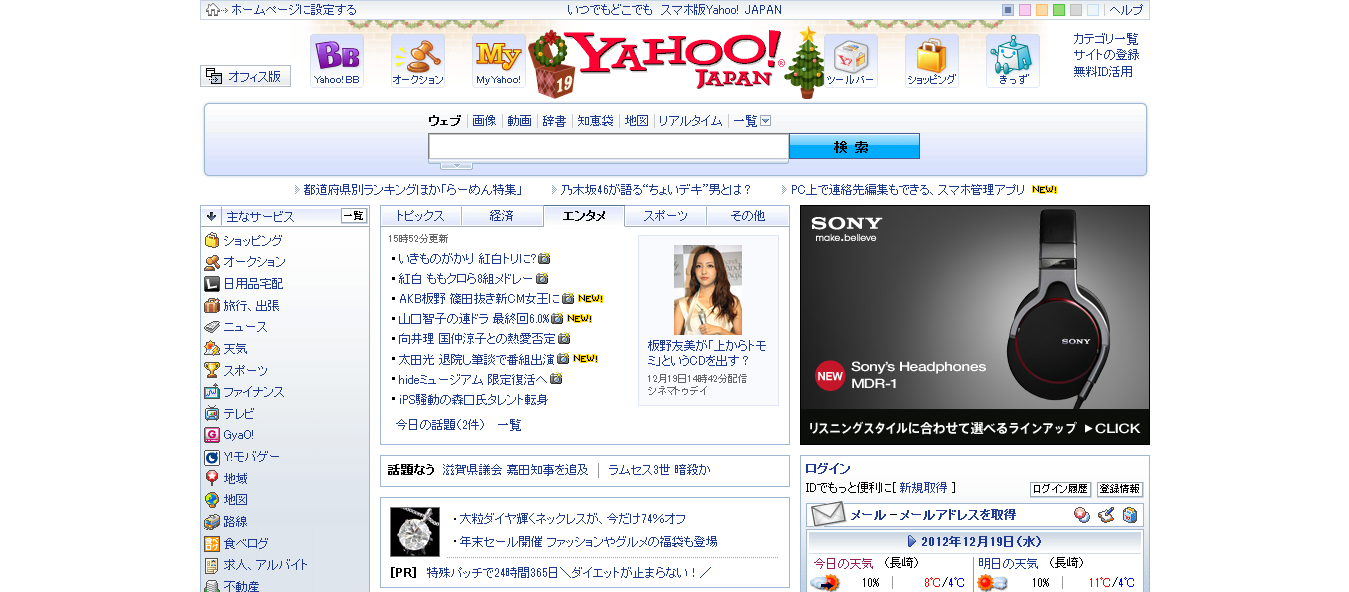This screenshot has height=592, width=1349.
Task: Switch to the トピックス news tab
Action: (421, 216)
